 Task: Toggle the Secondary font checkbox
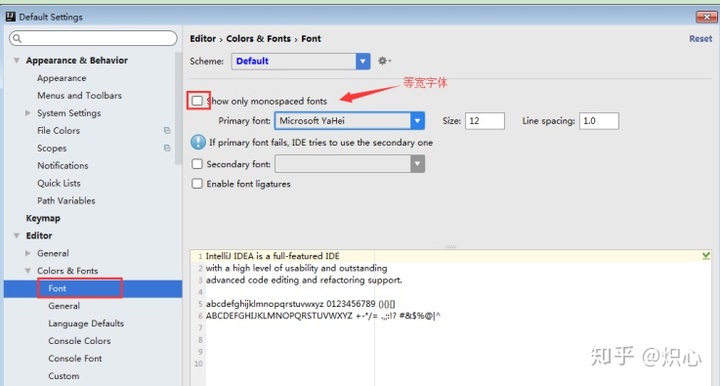[x=197, y=164]
